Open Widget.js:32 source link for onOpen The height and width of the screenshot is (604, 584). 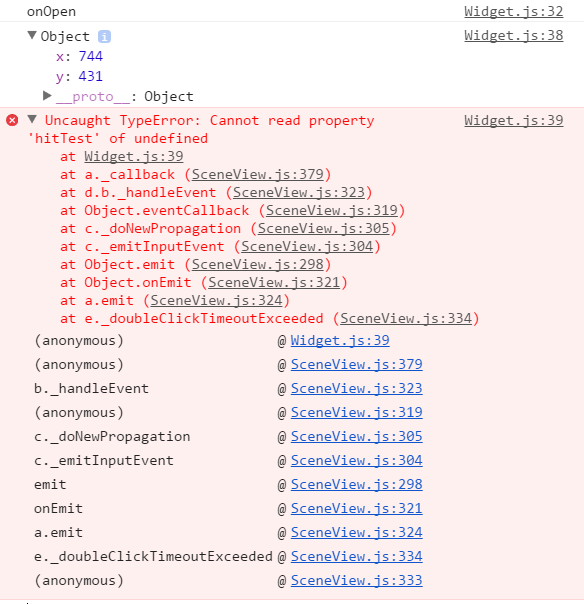coord(514,12)
